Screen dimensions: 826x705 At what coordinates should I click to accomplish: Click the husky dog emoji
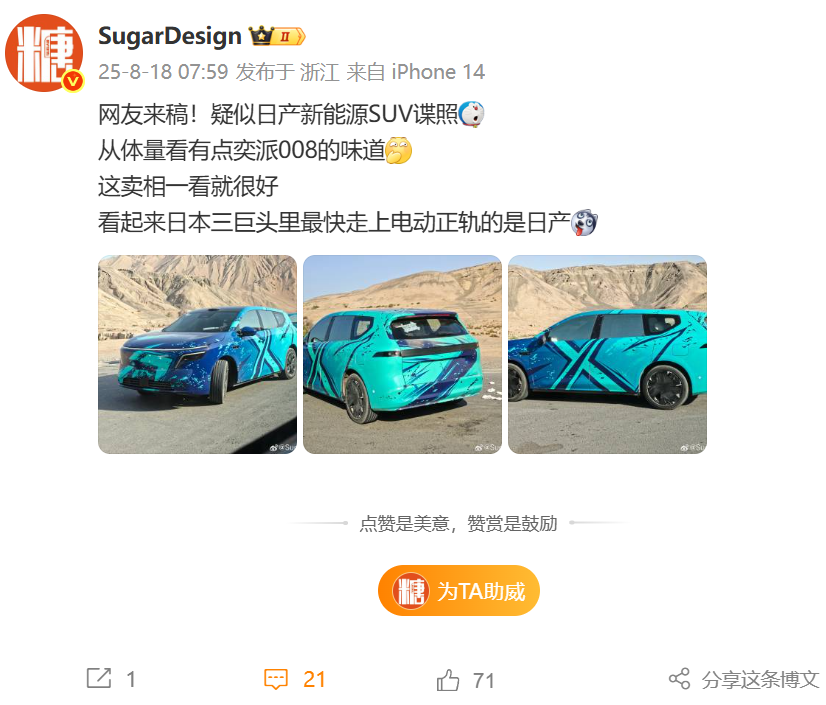coord(585,222)
